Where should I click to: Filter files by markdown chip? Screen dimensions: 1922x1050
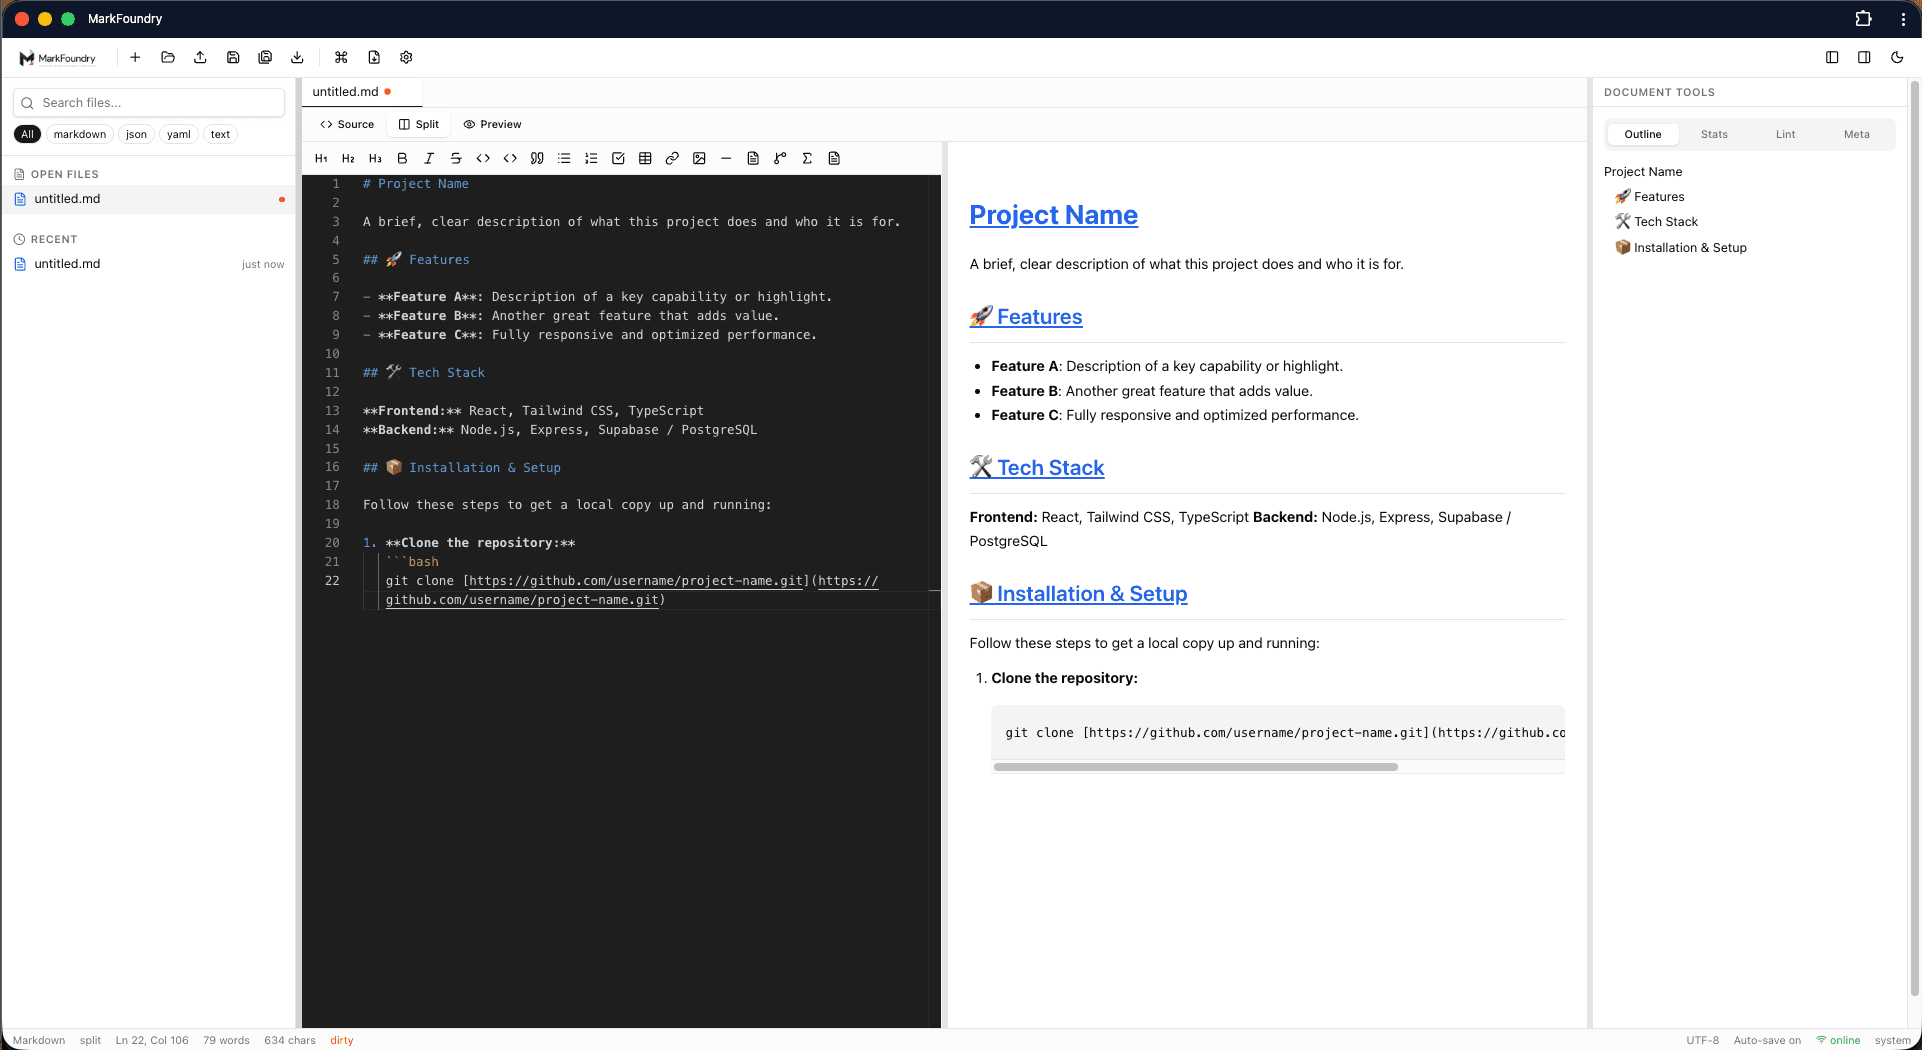(80, 134)
